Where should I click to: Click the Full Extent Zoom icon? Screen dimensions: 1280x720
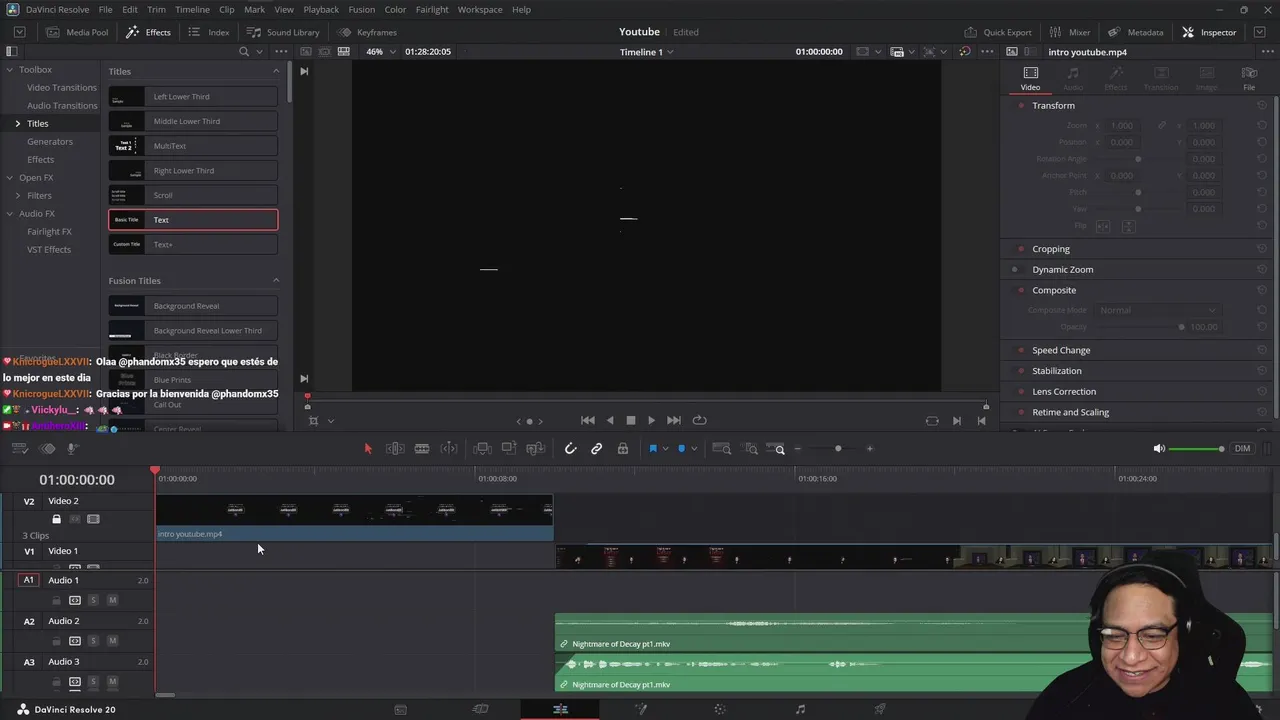[x=721, y=449]
